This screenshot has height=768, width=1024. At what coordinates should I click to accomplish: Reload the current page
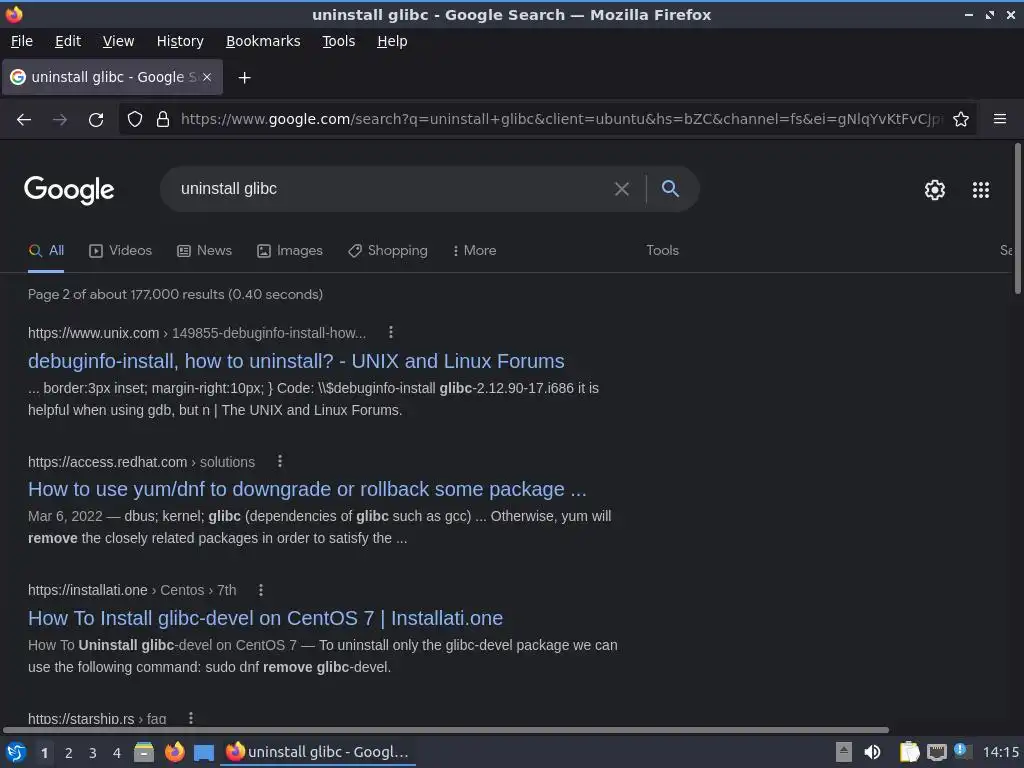(96, 120)
